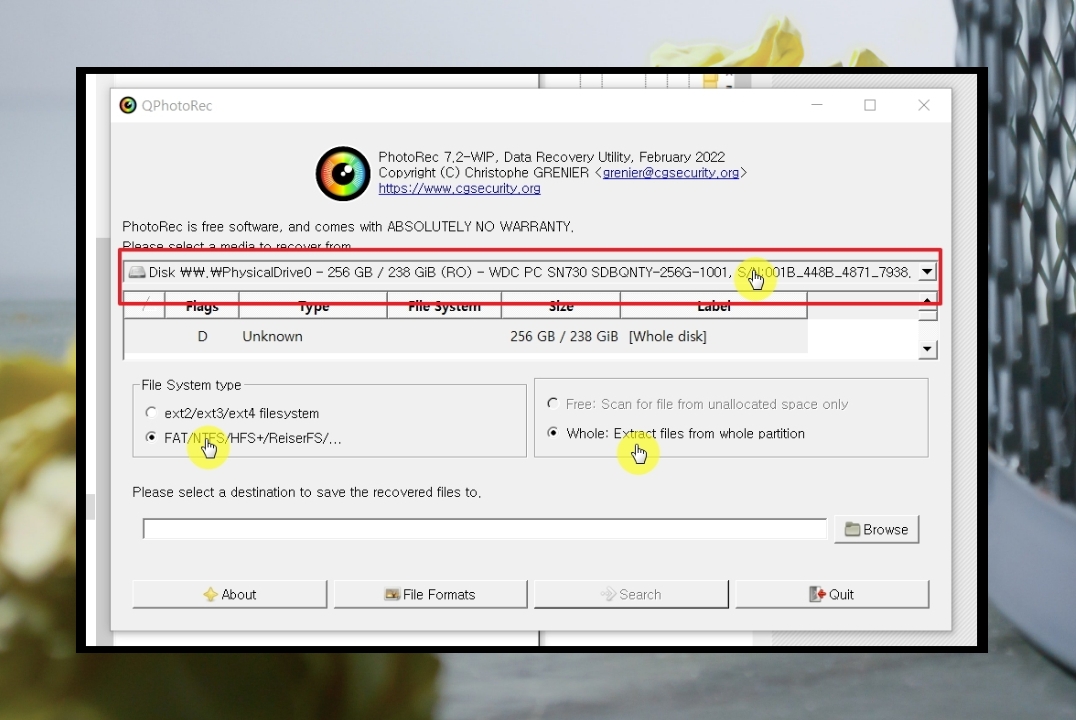Quit the PhotoRec application
The image size is (1076, 720).
pos(832,594)
